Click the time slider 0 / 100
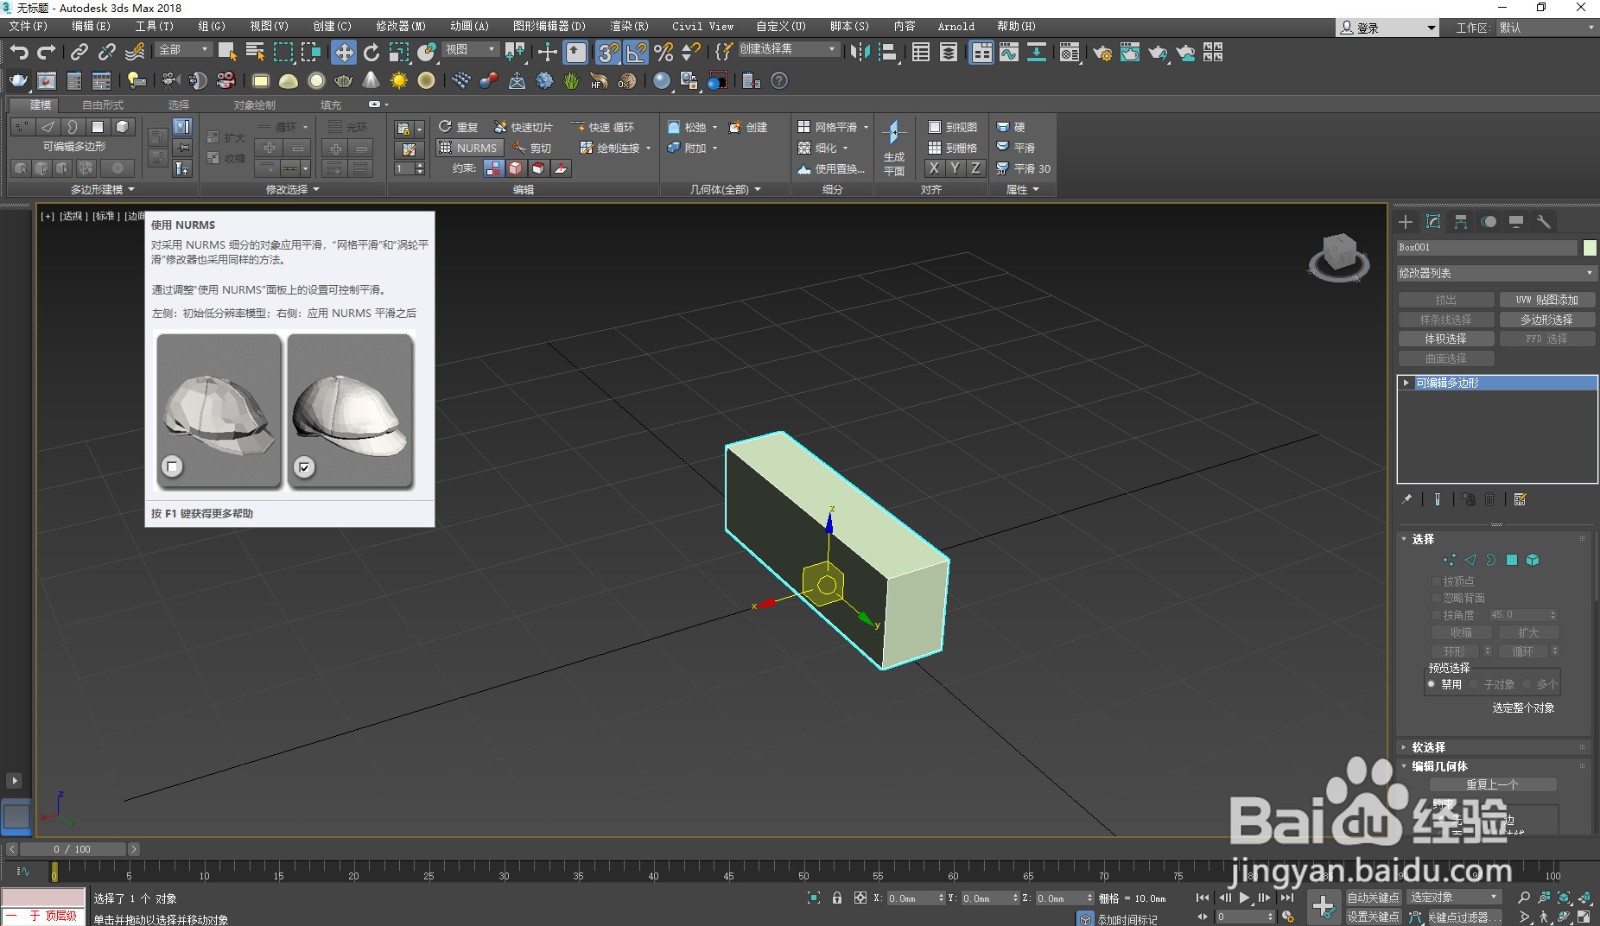 [72, 849]
